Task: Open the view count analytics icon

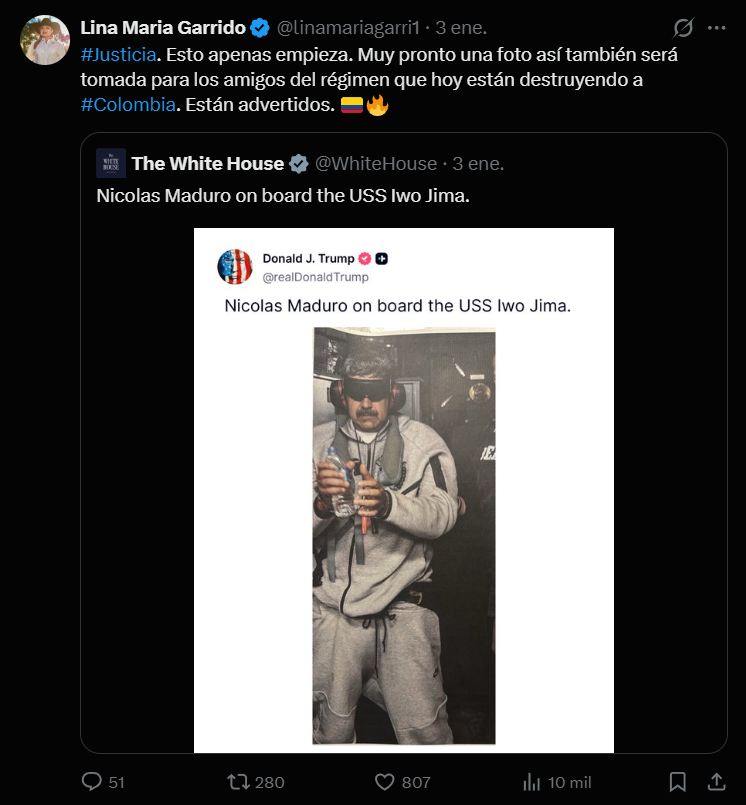Action: [x=533, y=781]
